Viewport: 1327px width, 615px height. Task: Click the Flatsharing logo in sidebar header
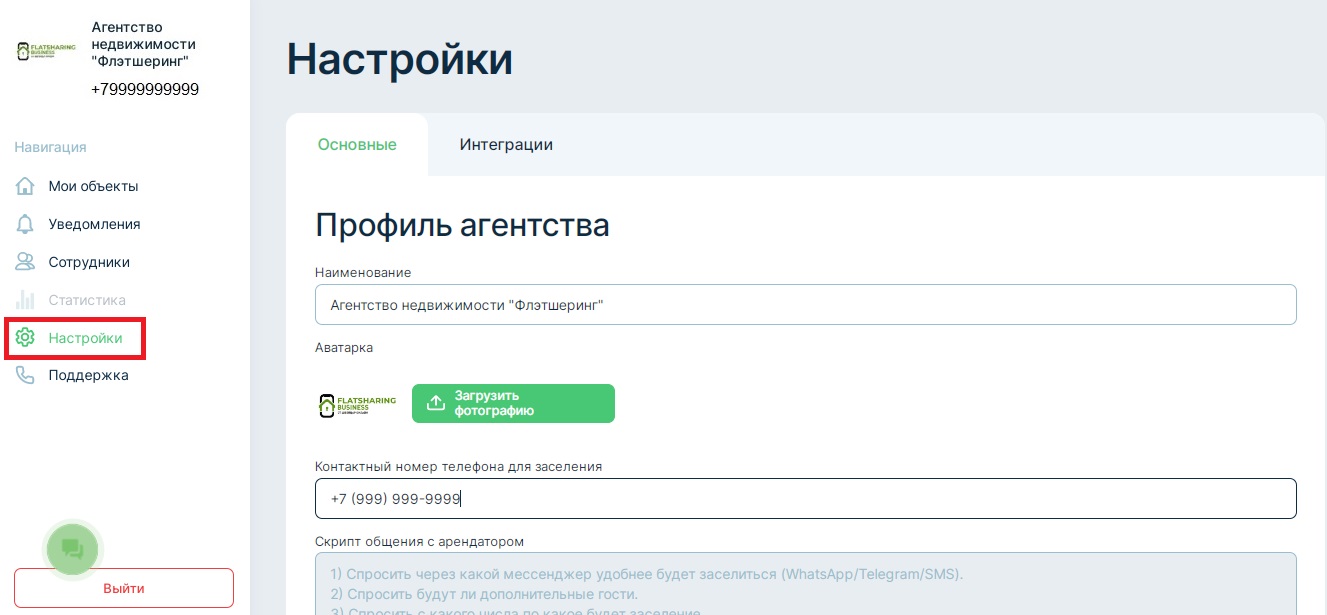coord(46,52)
